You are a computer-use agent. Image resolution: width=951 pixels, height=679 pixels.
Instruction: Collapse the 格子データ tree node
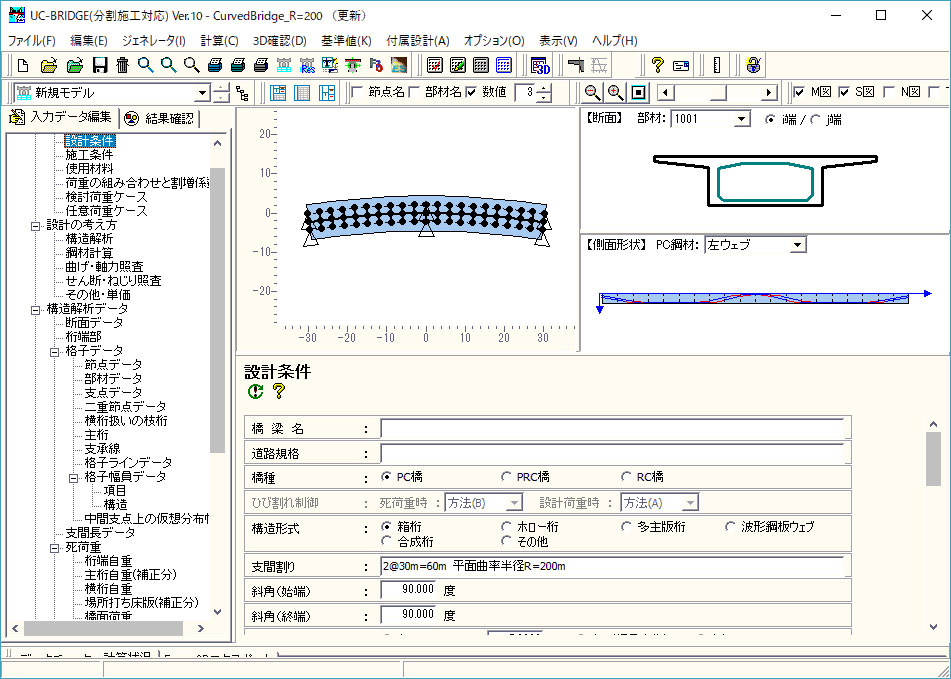pos(55,352)
